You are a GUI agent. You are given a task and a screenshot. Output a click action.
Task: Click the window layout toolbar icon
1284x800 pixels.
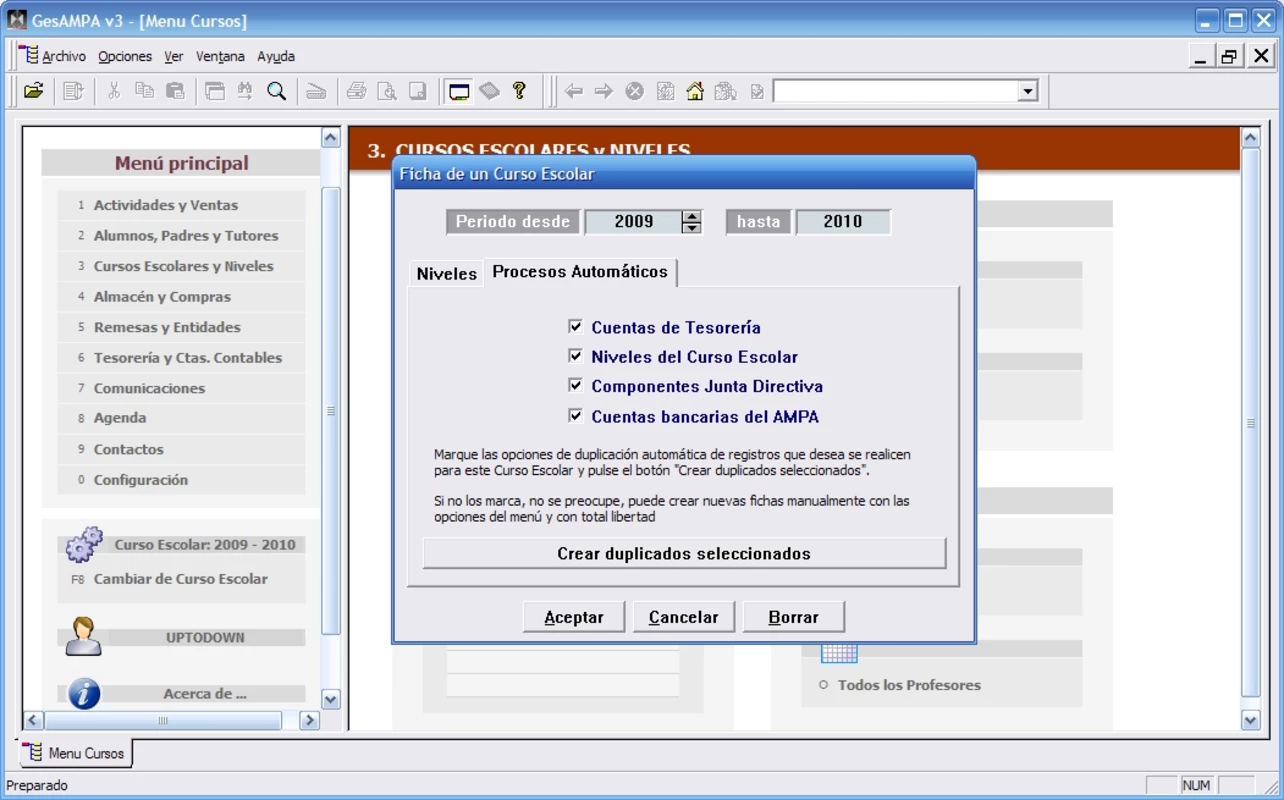[214, 91]
